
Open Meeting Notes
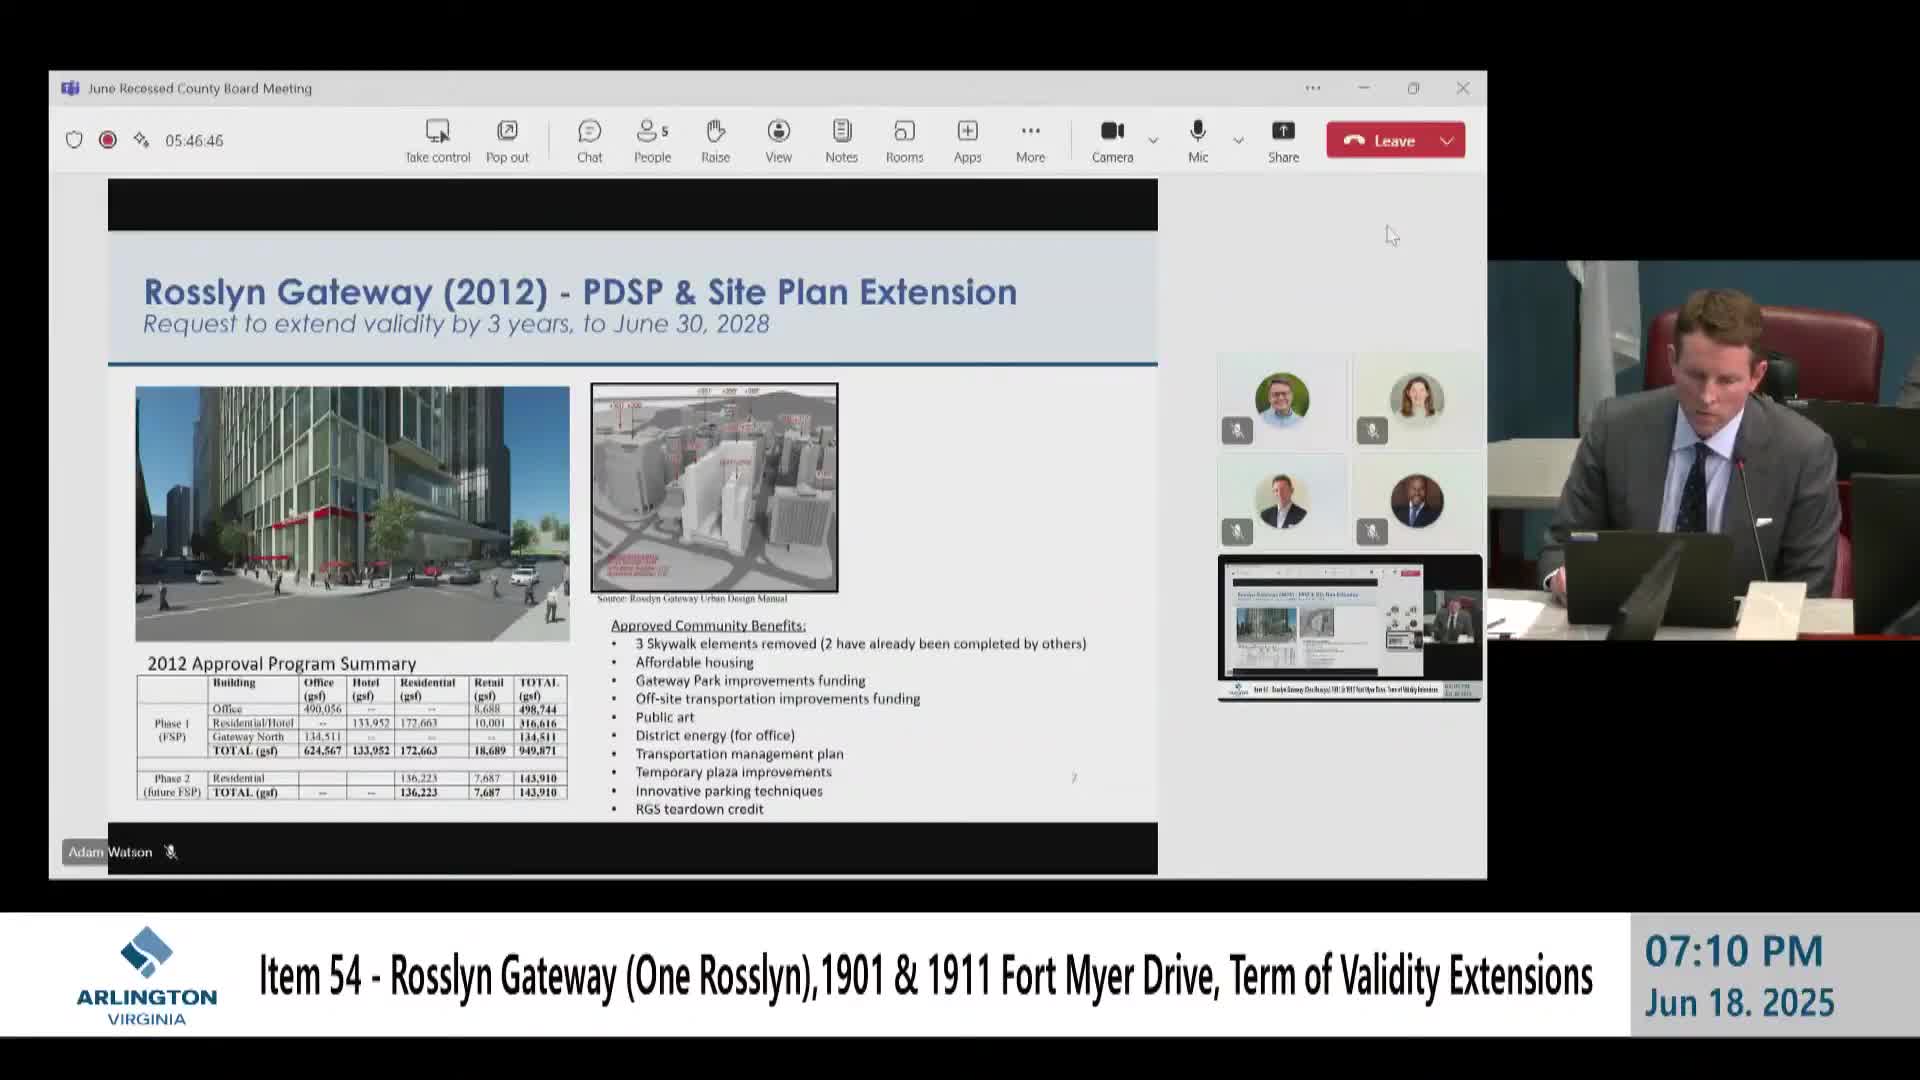tap(841, 140)
